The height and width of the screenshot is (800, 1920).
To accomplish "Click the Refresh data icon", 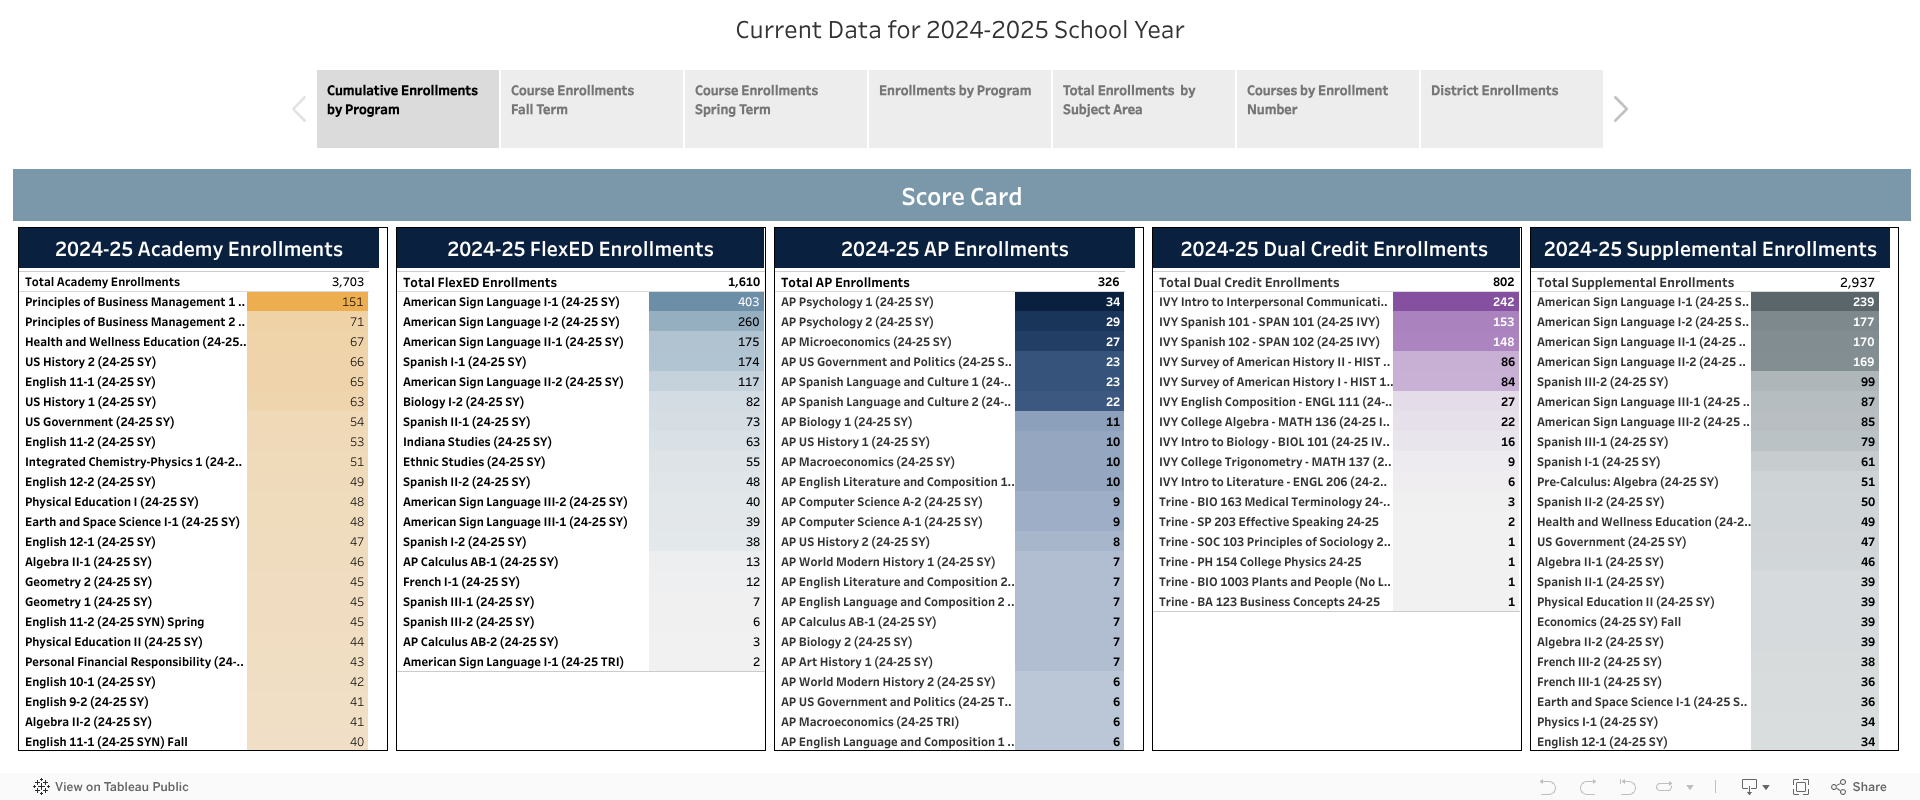I will [1665, 787].
